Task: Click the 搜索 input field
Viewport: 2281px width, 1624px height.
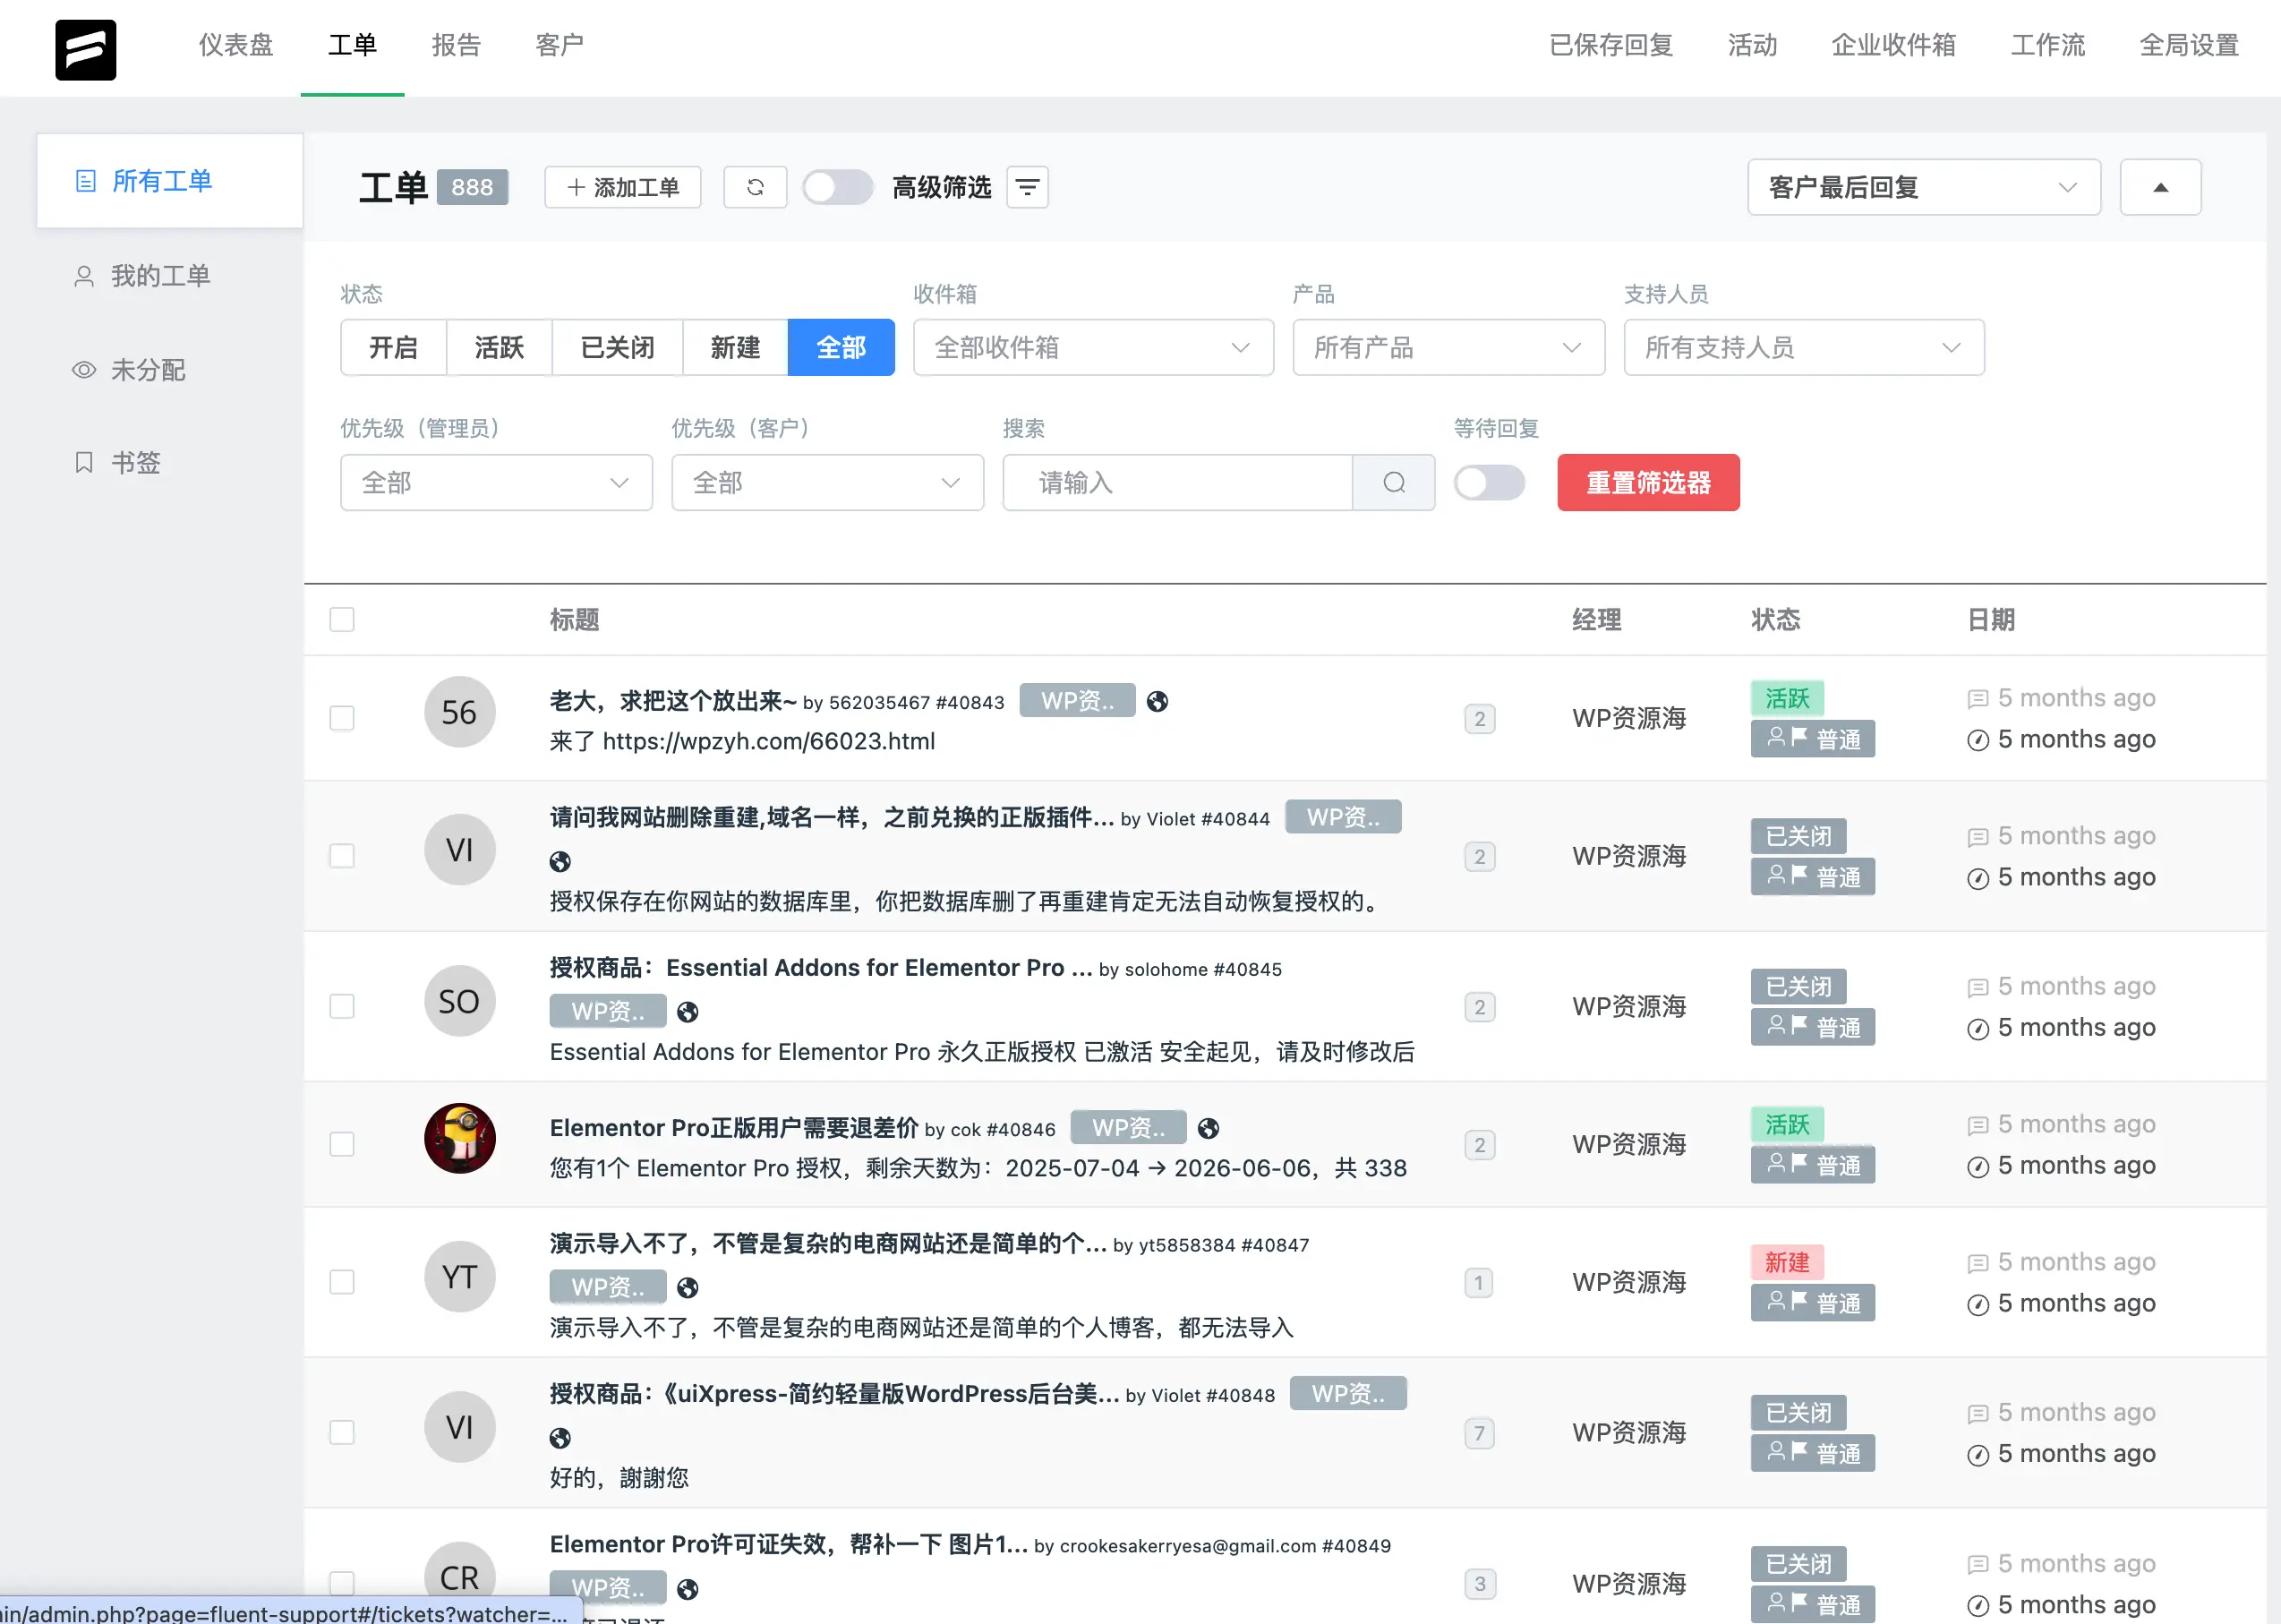Action: [1176, 483]
